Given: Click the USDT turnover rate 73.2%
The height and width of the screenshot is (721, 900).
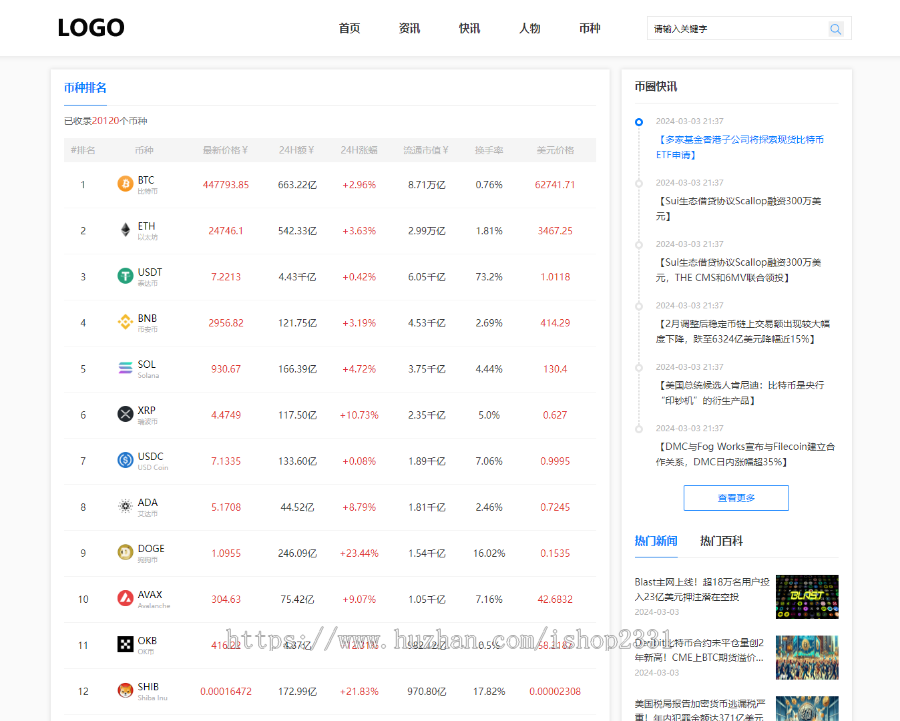Looking at the screenshot, I should pyautogui.click(x=488, y=277).
